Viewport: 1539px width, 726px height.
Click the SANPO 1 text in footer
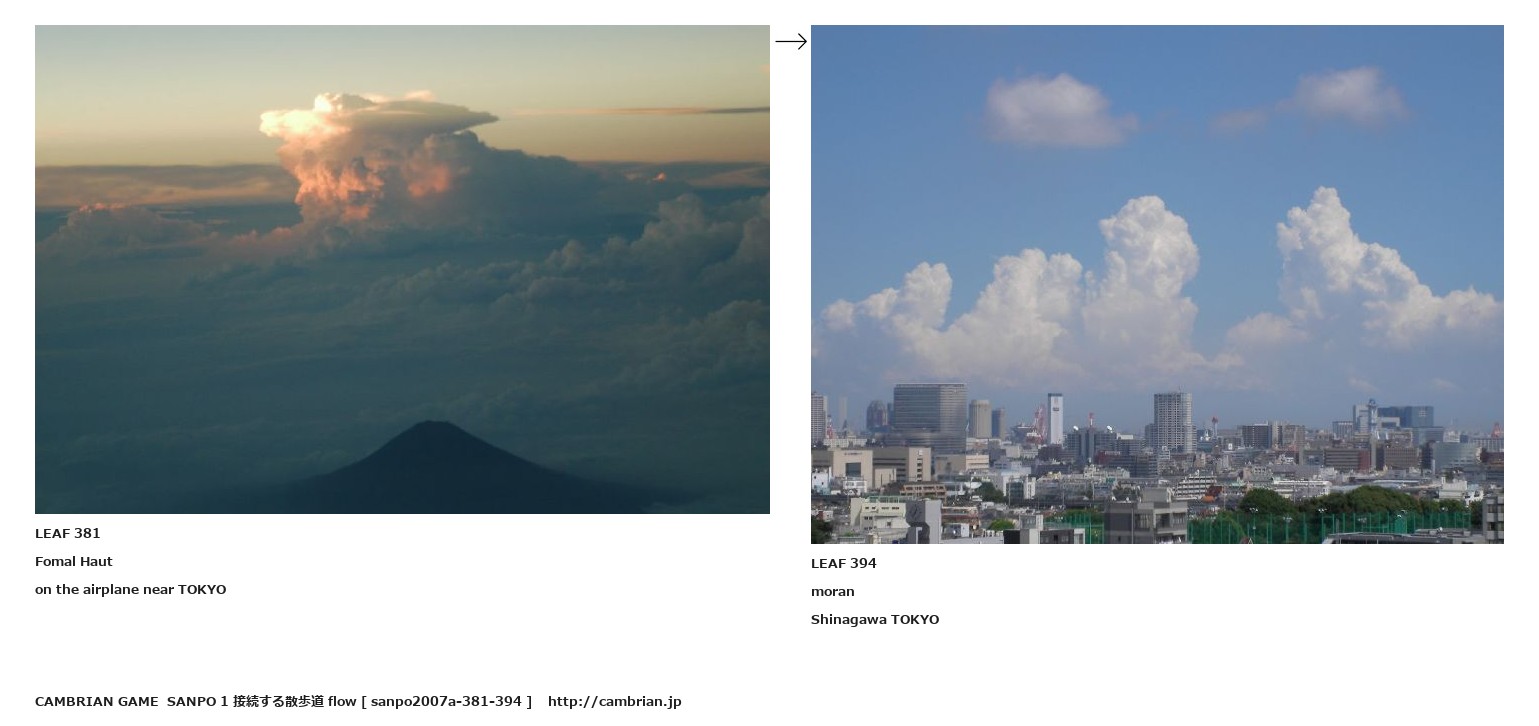[198, 701]
